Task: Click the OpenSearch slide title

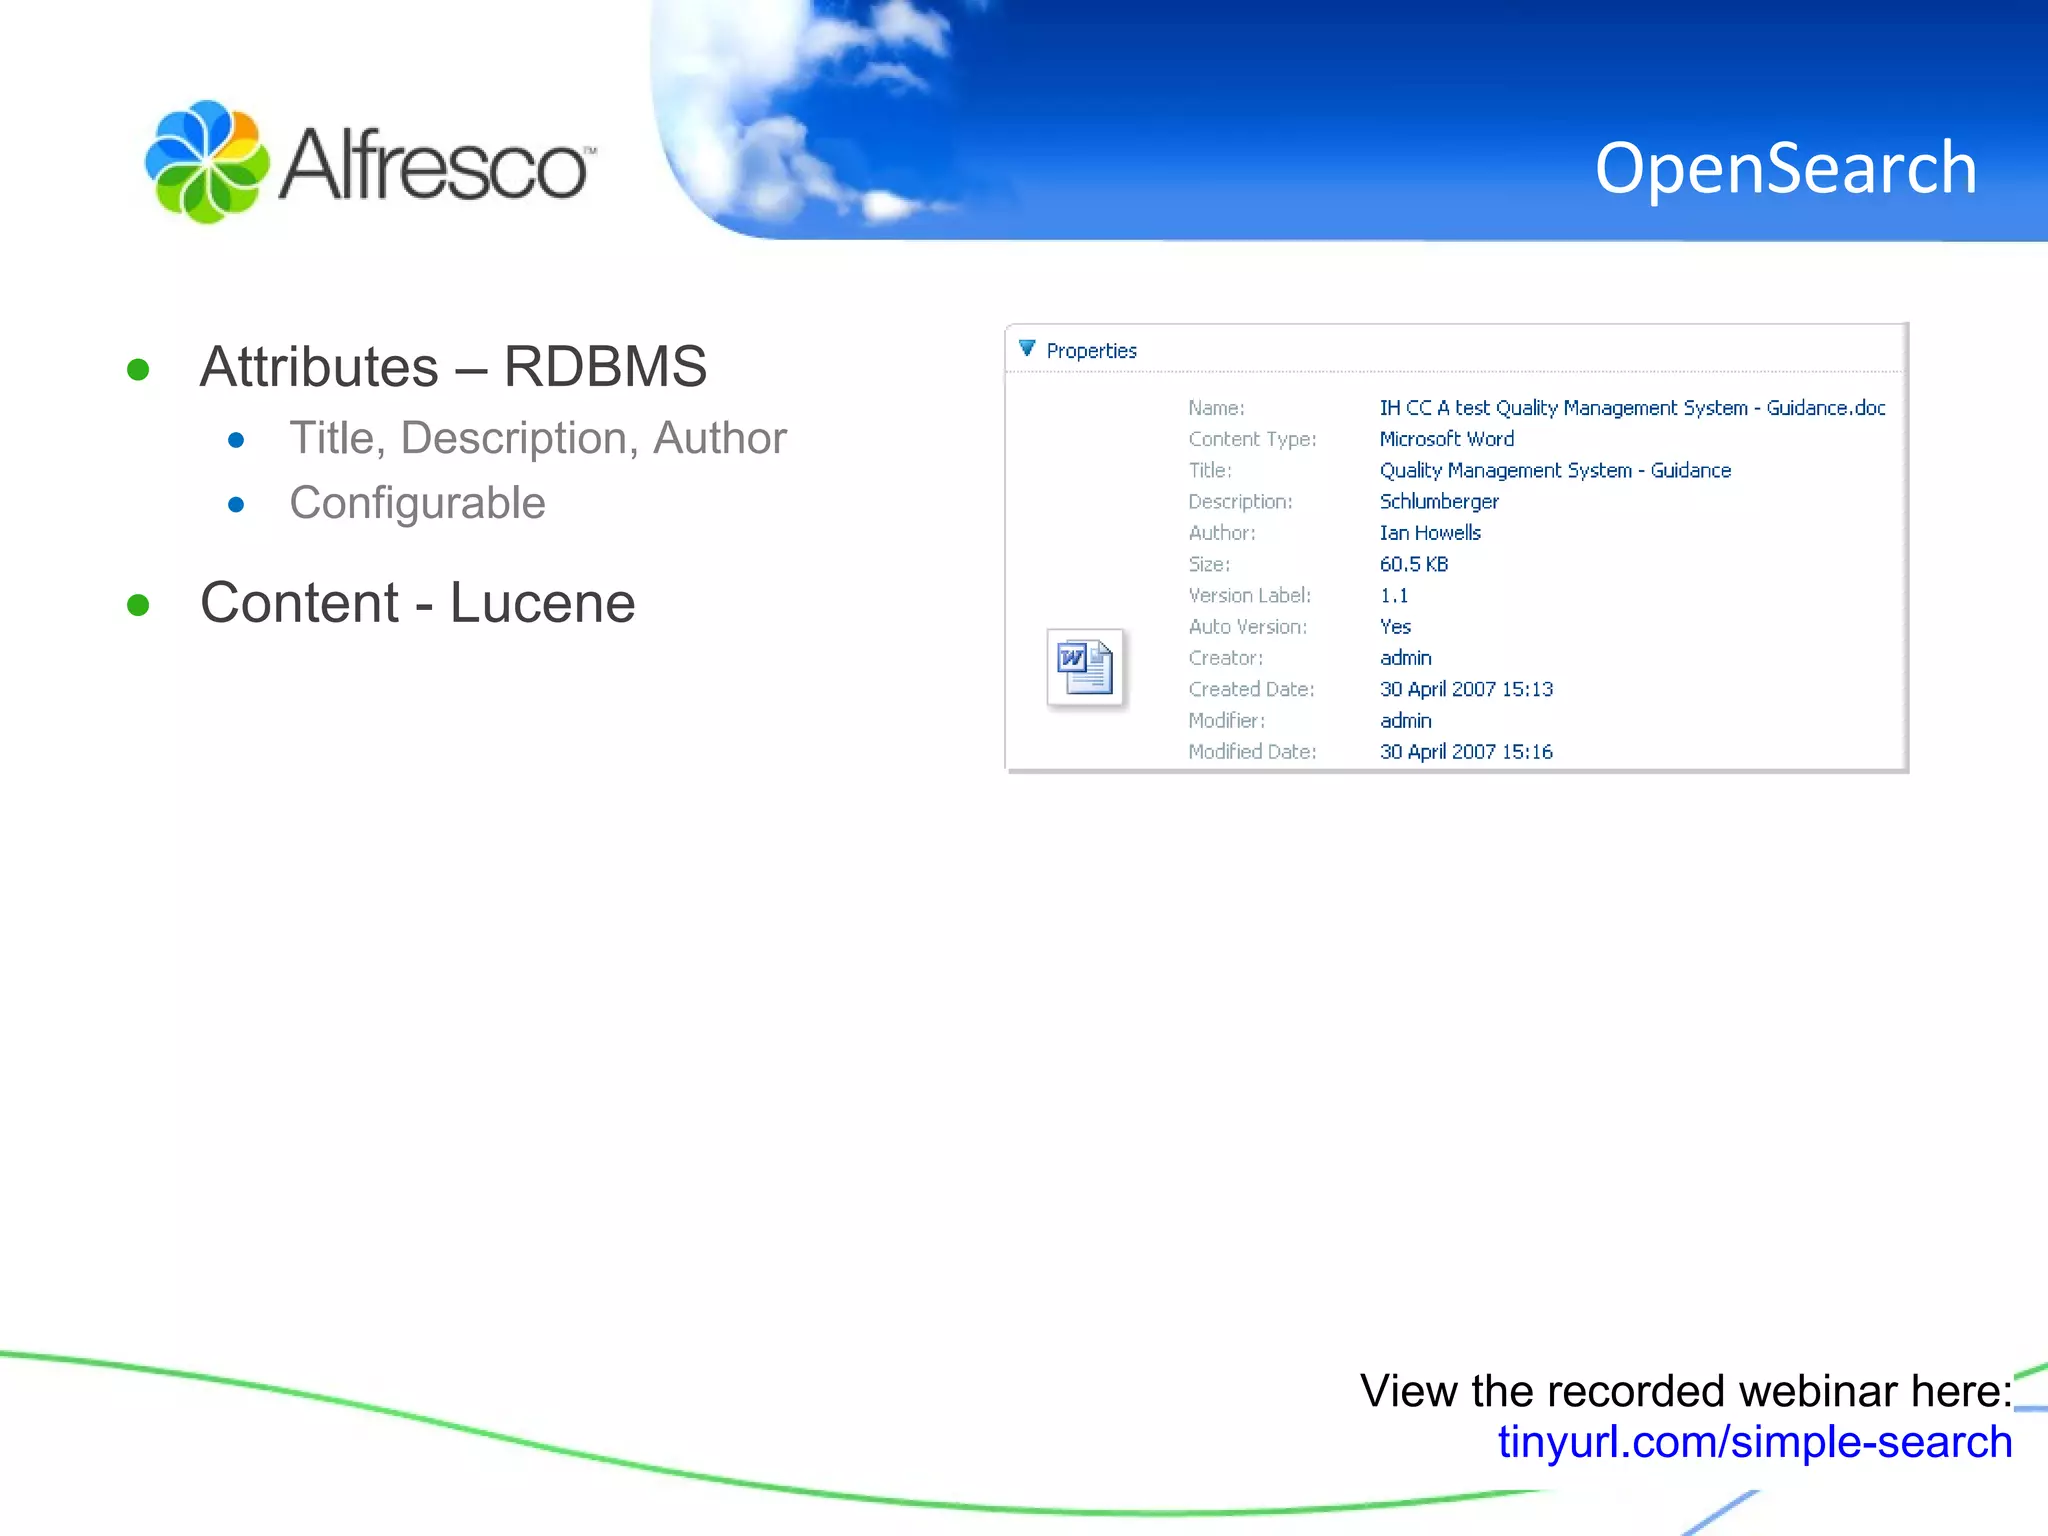Action: [1785, 168]
